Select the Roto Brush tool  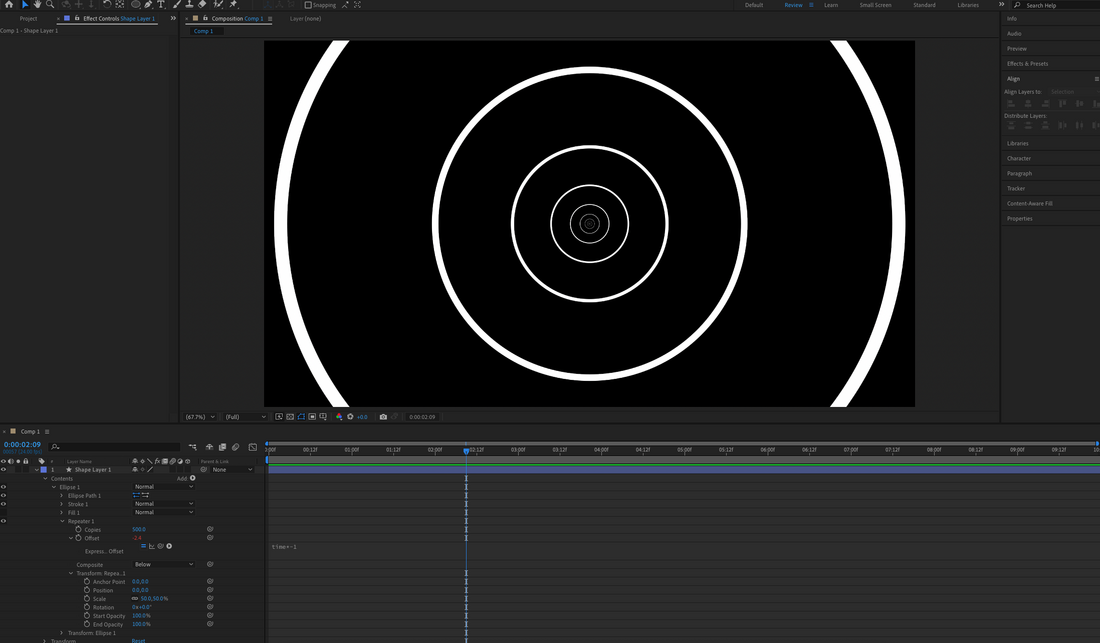218,4
